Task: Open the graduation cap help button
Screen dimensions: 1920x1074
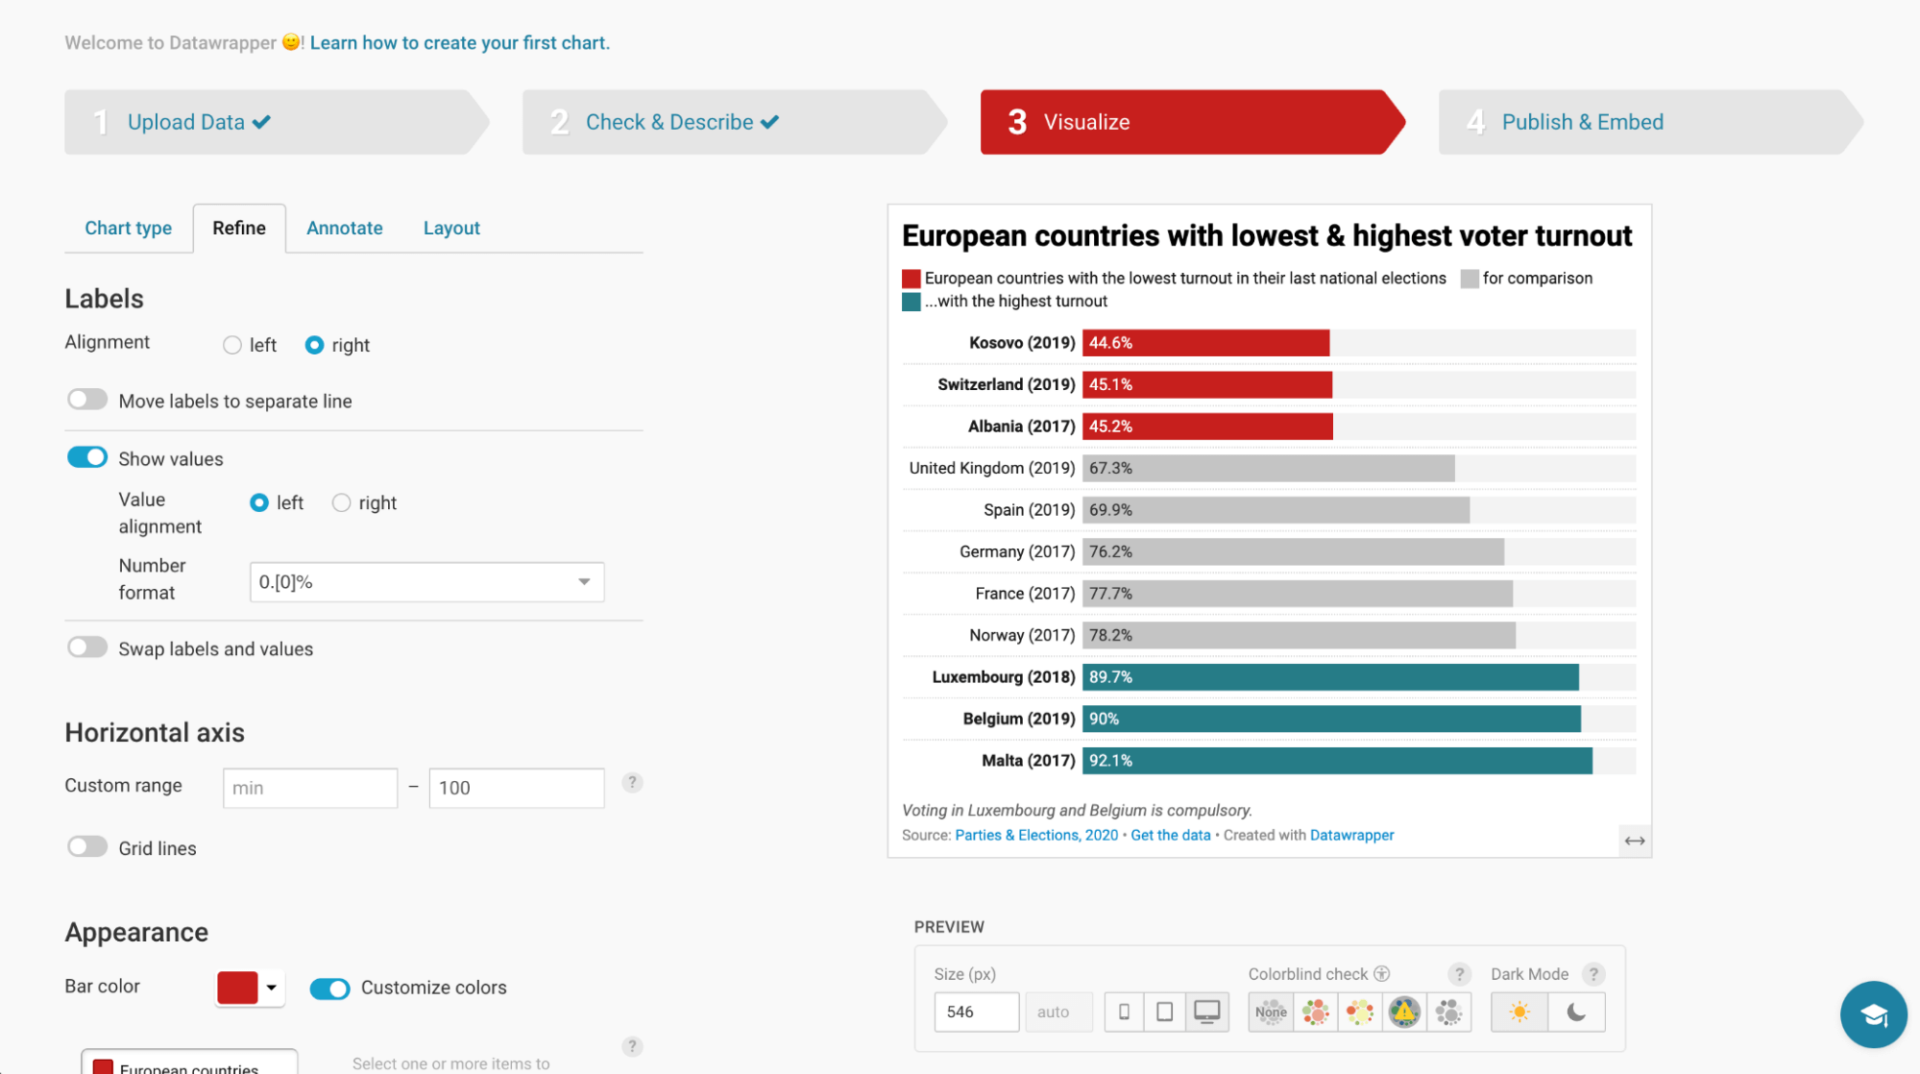Action: (1873, 1014)
